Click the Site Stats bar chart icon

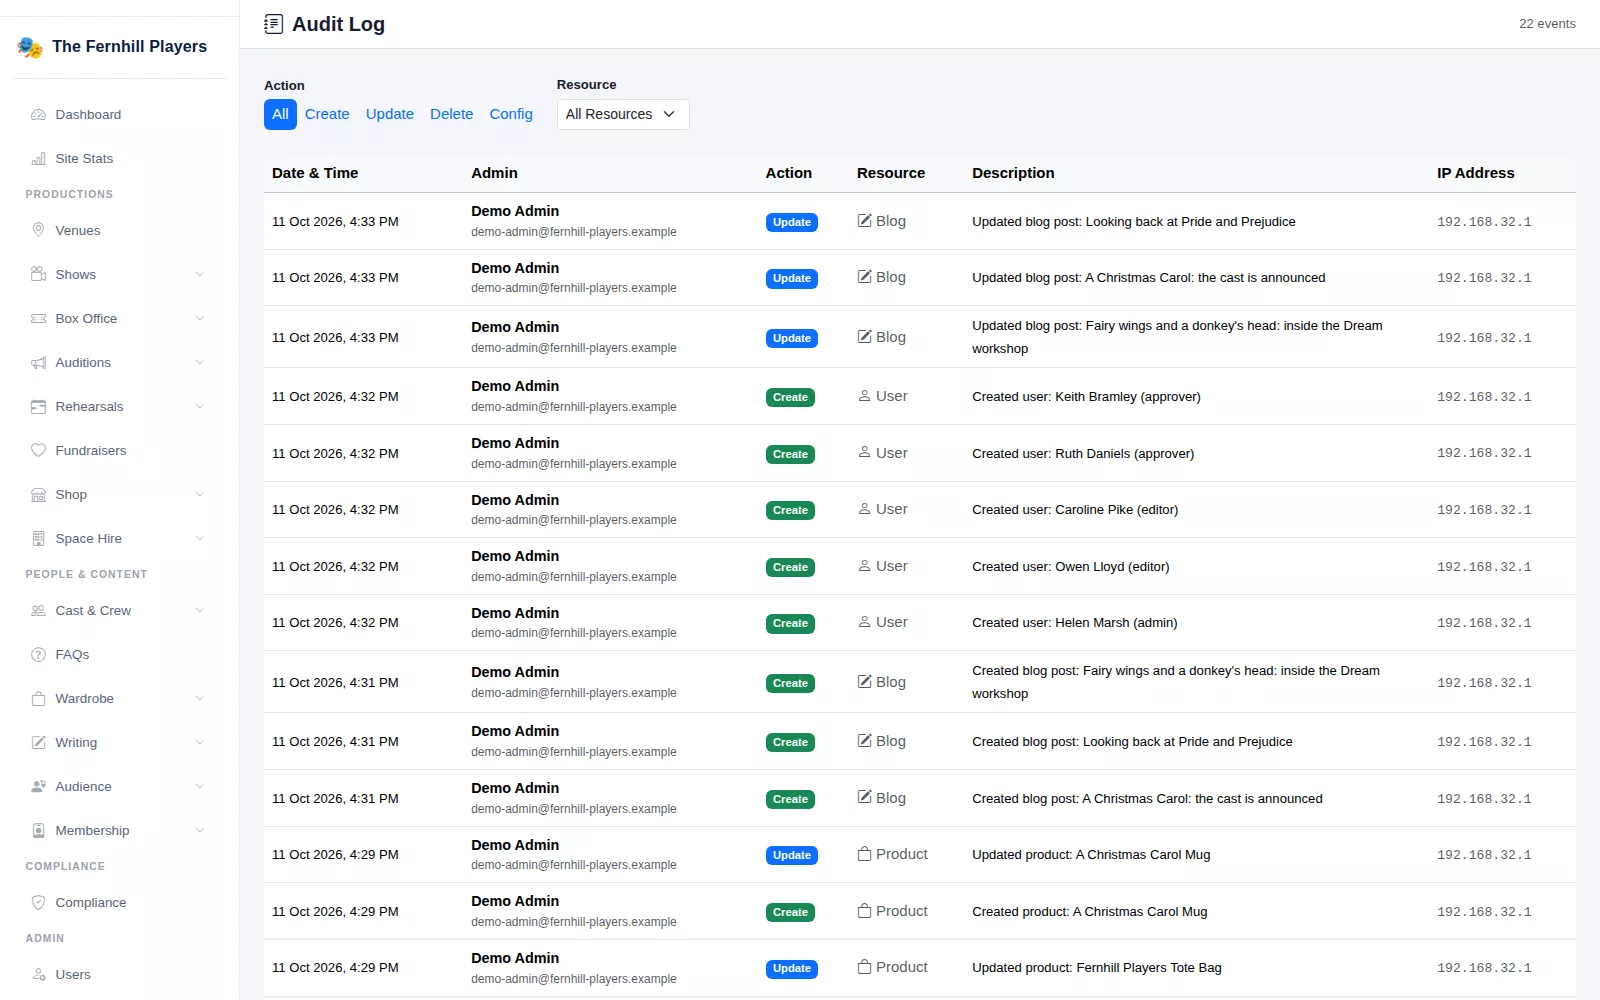tap(38, 159)
